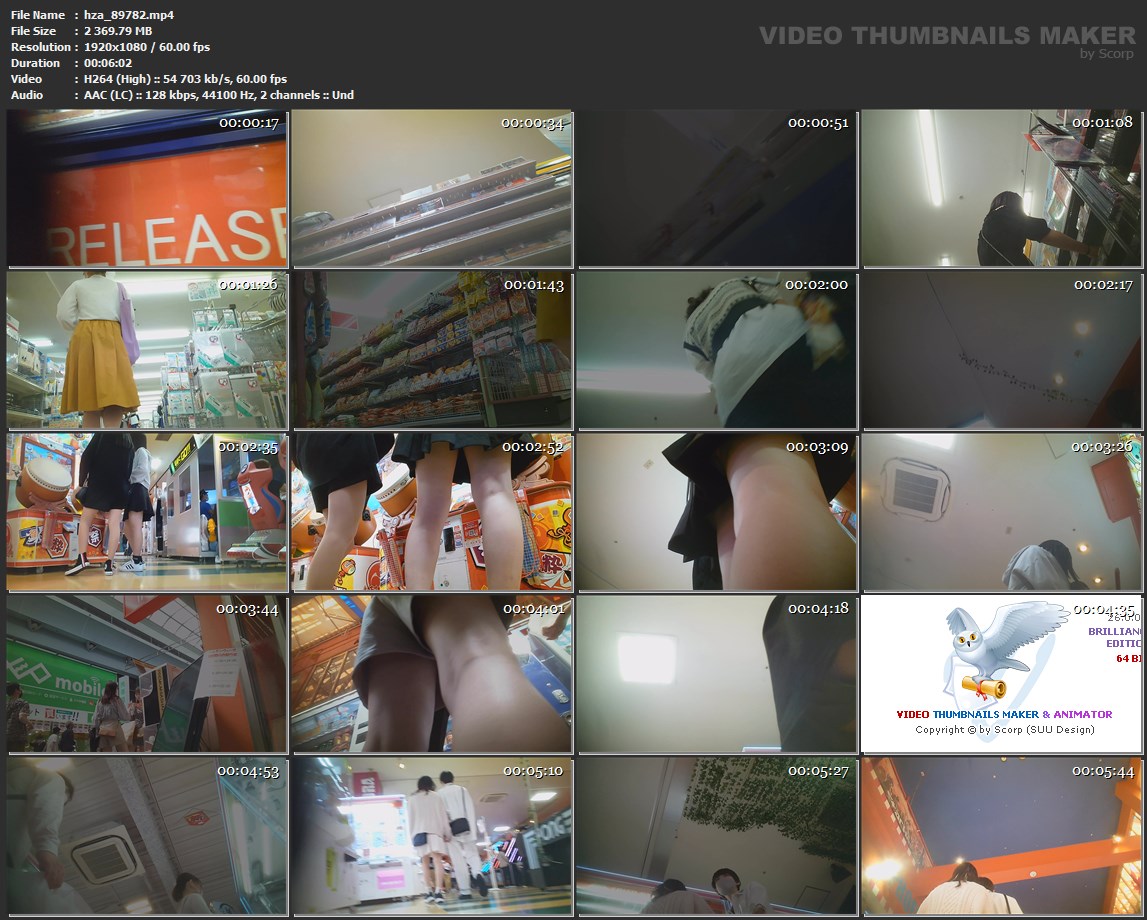Image resolution: width=1147 pixels, height=920 pixels.
Task: Select the claw machine frame at 00:05:10
Action: pyautogui.click(x=432, y=836)
